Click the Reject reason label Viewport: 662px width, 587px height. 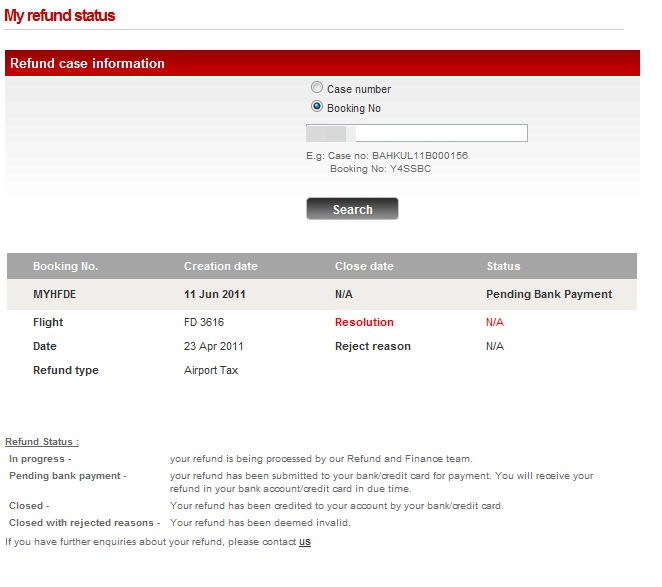[x=373, y=346]
